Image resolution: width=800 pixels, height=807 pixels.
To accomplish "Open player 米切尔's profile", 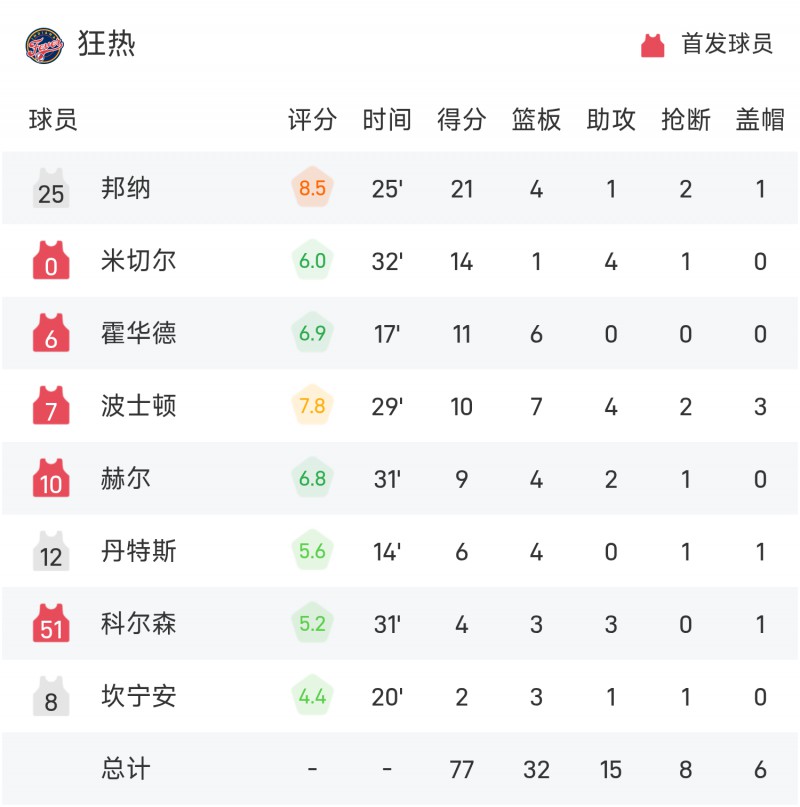I will [138, 260].
